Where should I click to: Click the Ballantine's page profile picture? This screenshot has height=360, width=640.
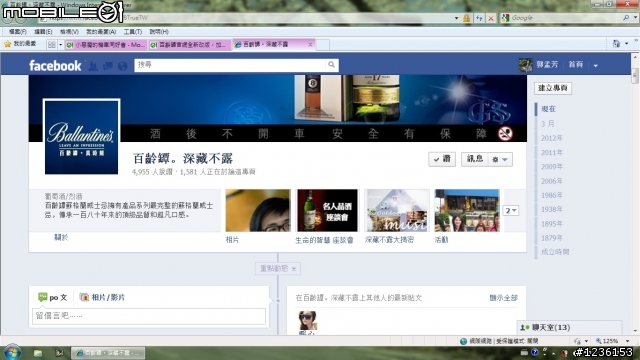coord(82,137)
